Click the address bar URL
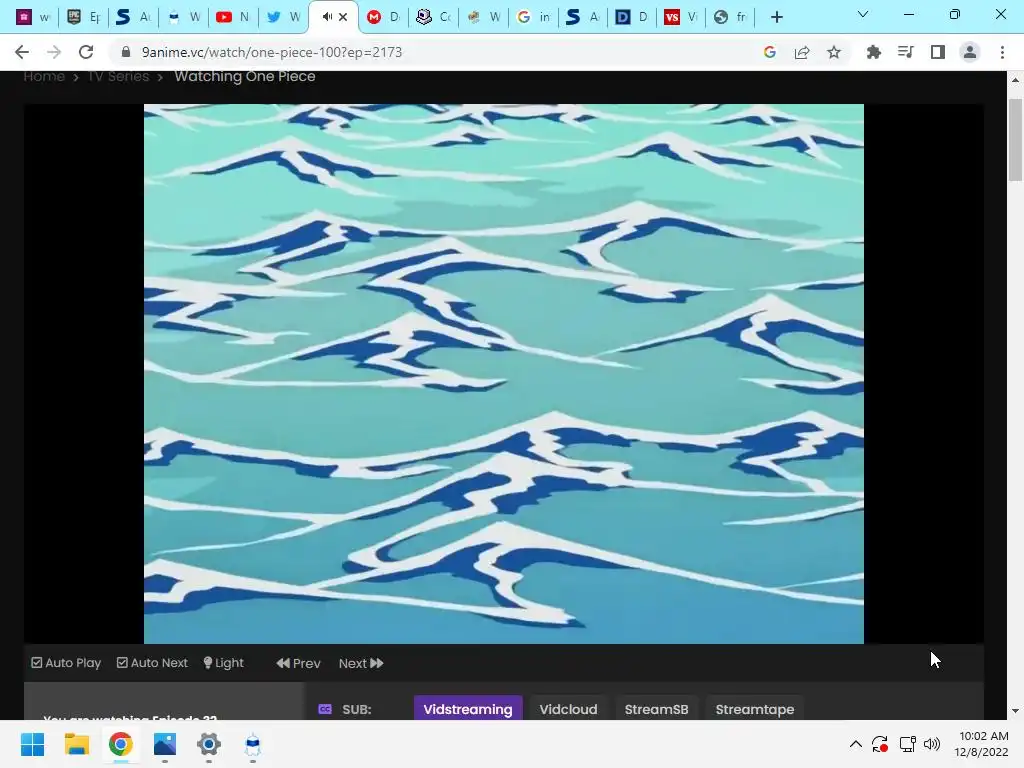This screenshot has width=1024, height=768. [272, 52]
